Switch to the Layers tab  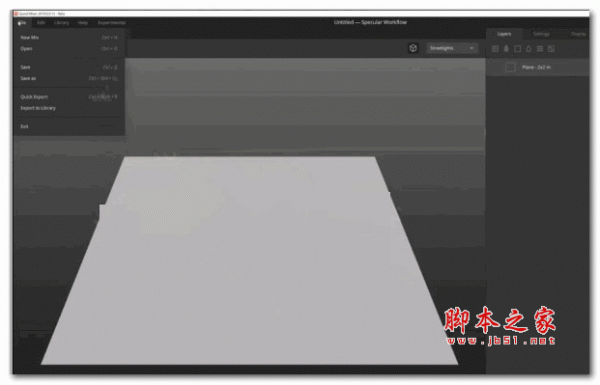coord(504,34)
